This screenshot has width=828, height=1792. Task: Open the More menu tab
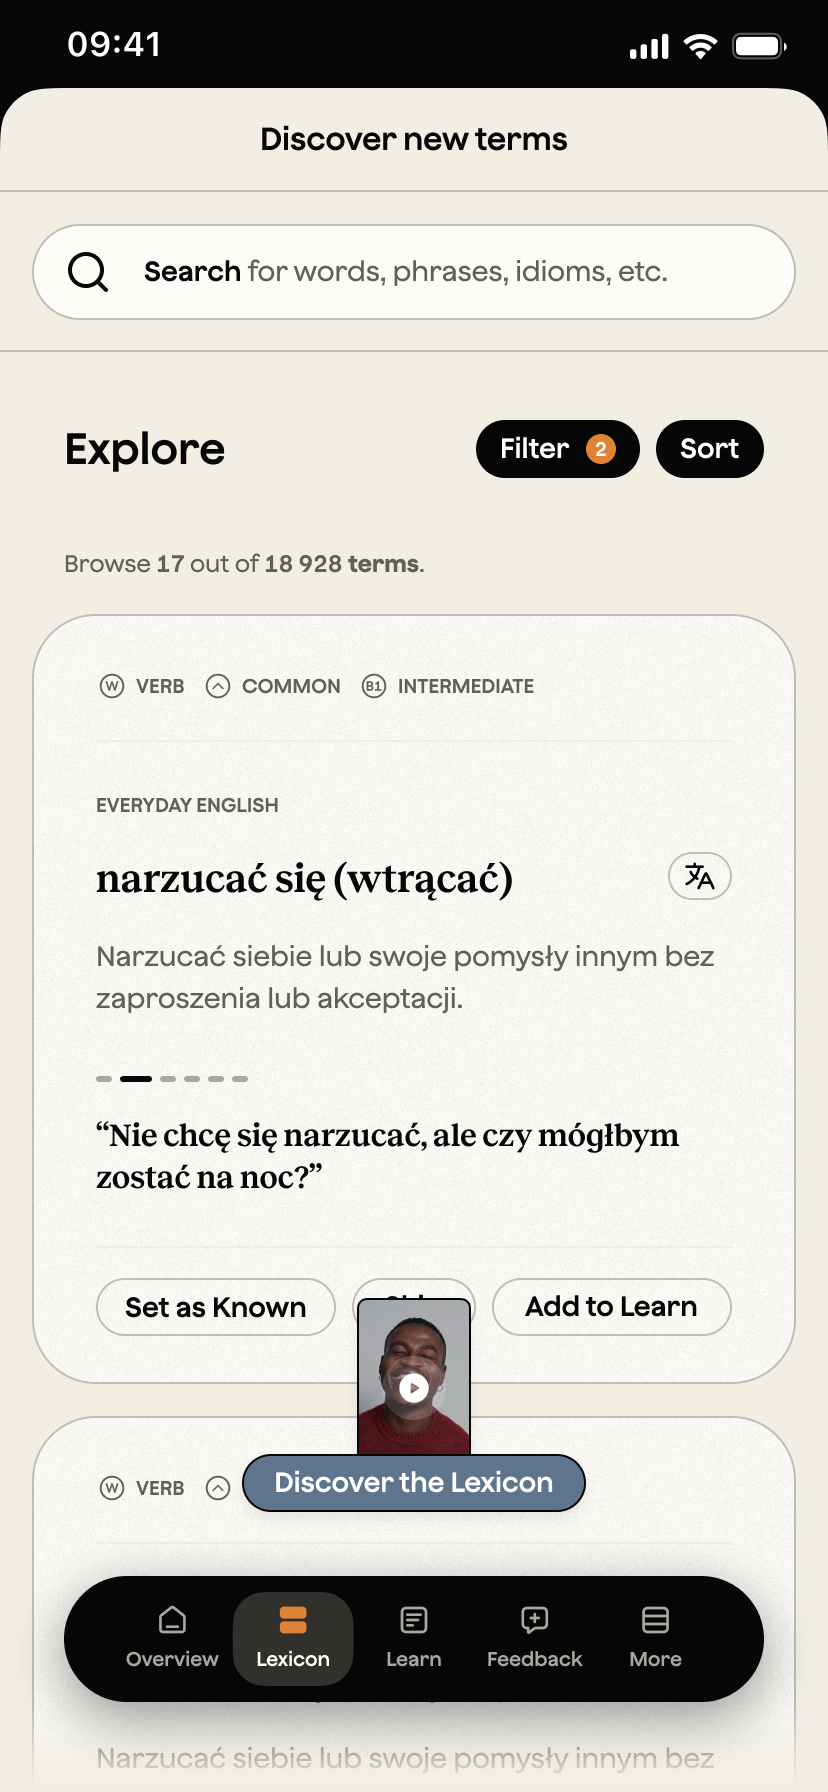655,1637
